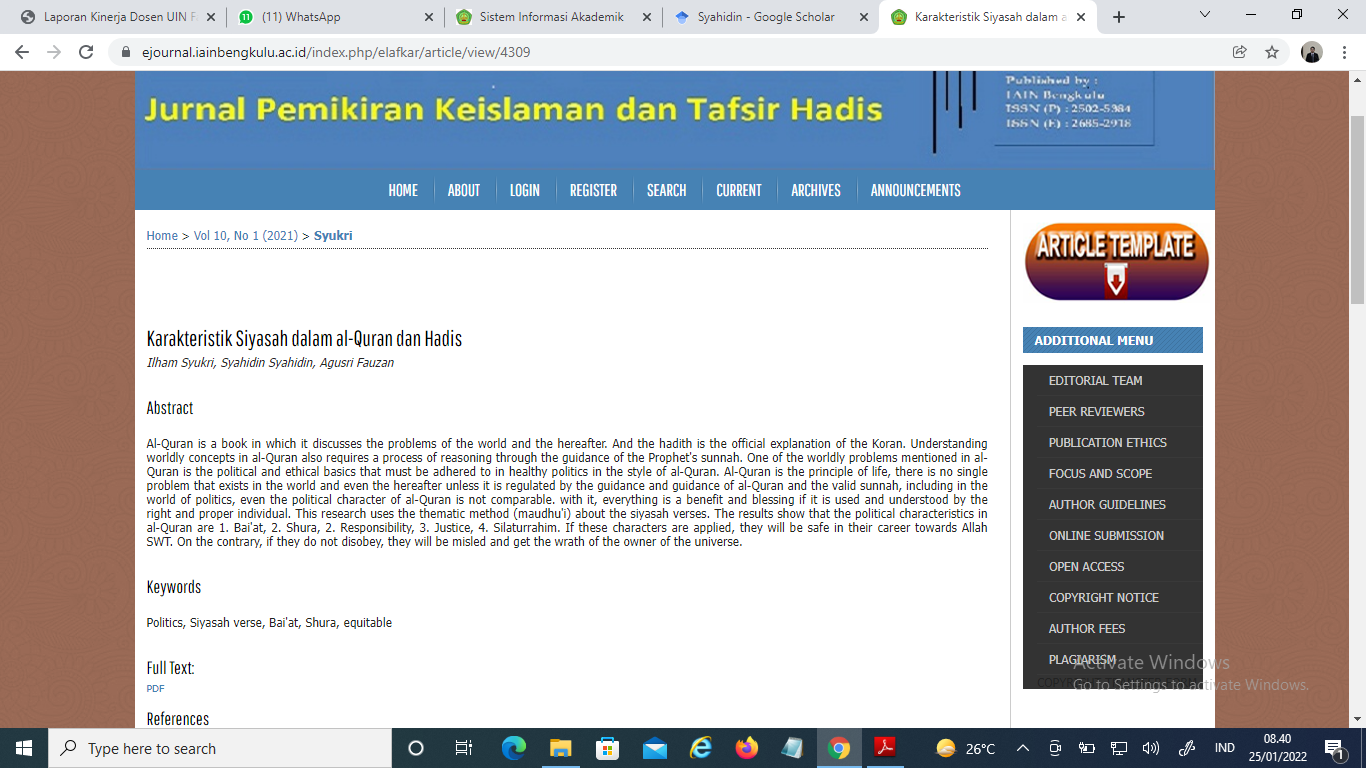Click the new tab plus button
1366x768 pixels.
(1119, 17)
